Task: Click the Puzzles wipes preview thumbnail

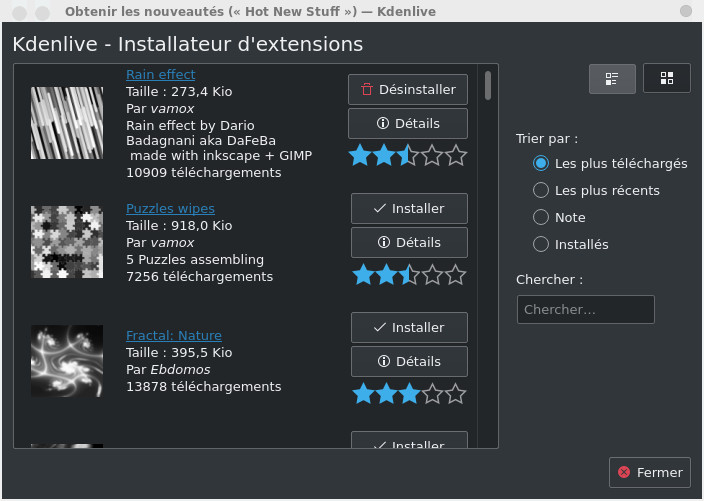Action: [67, 242]
